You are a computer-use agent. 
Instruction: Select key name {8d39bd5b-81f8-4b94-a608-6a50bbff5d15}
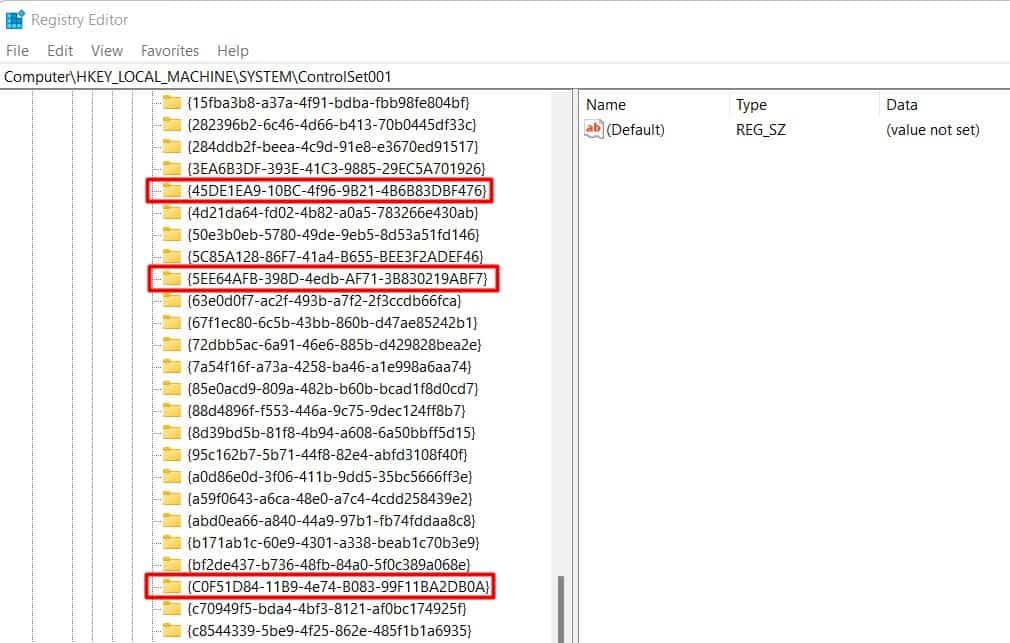[331, 432]
